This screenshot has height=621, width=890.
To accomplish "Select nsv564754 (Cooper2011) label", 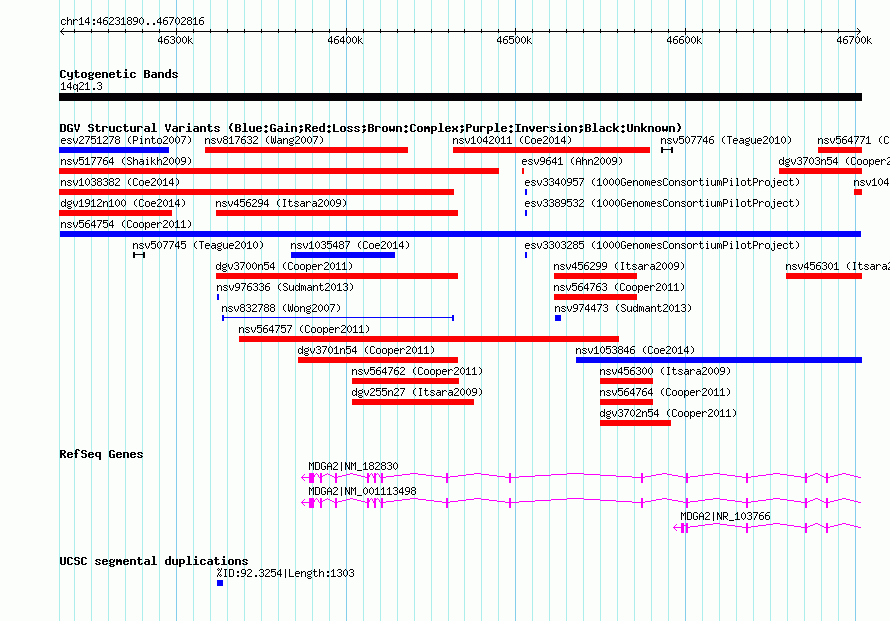I will coord(126,224).
